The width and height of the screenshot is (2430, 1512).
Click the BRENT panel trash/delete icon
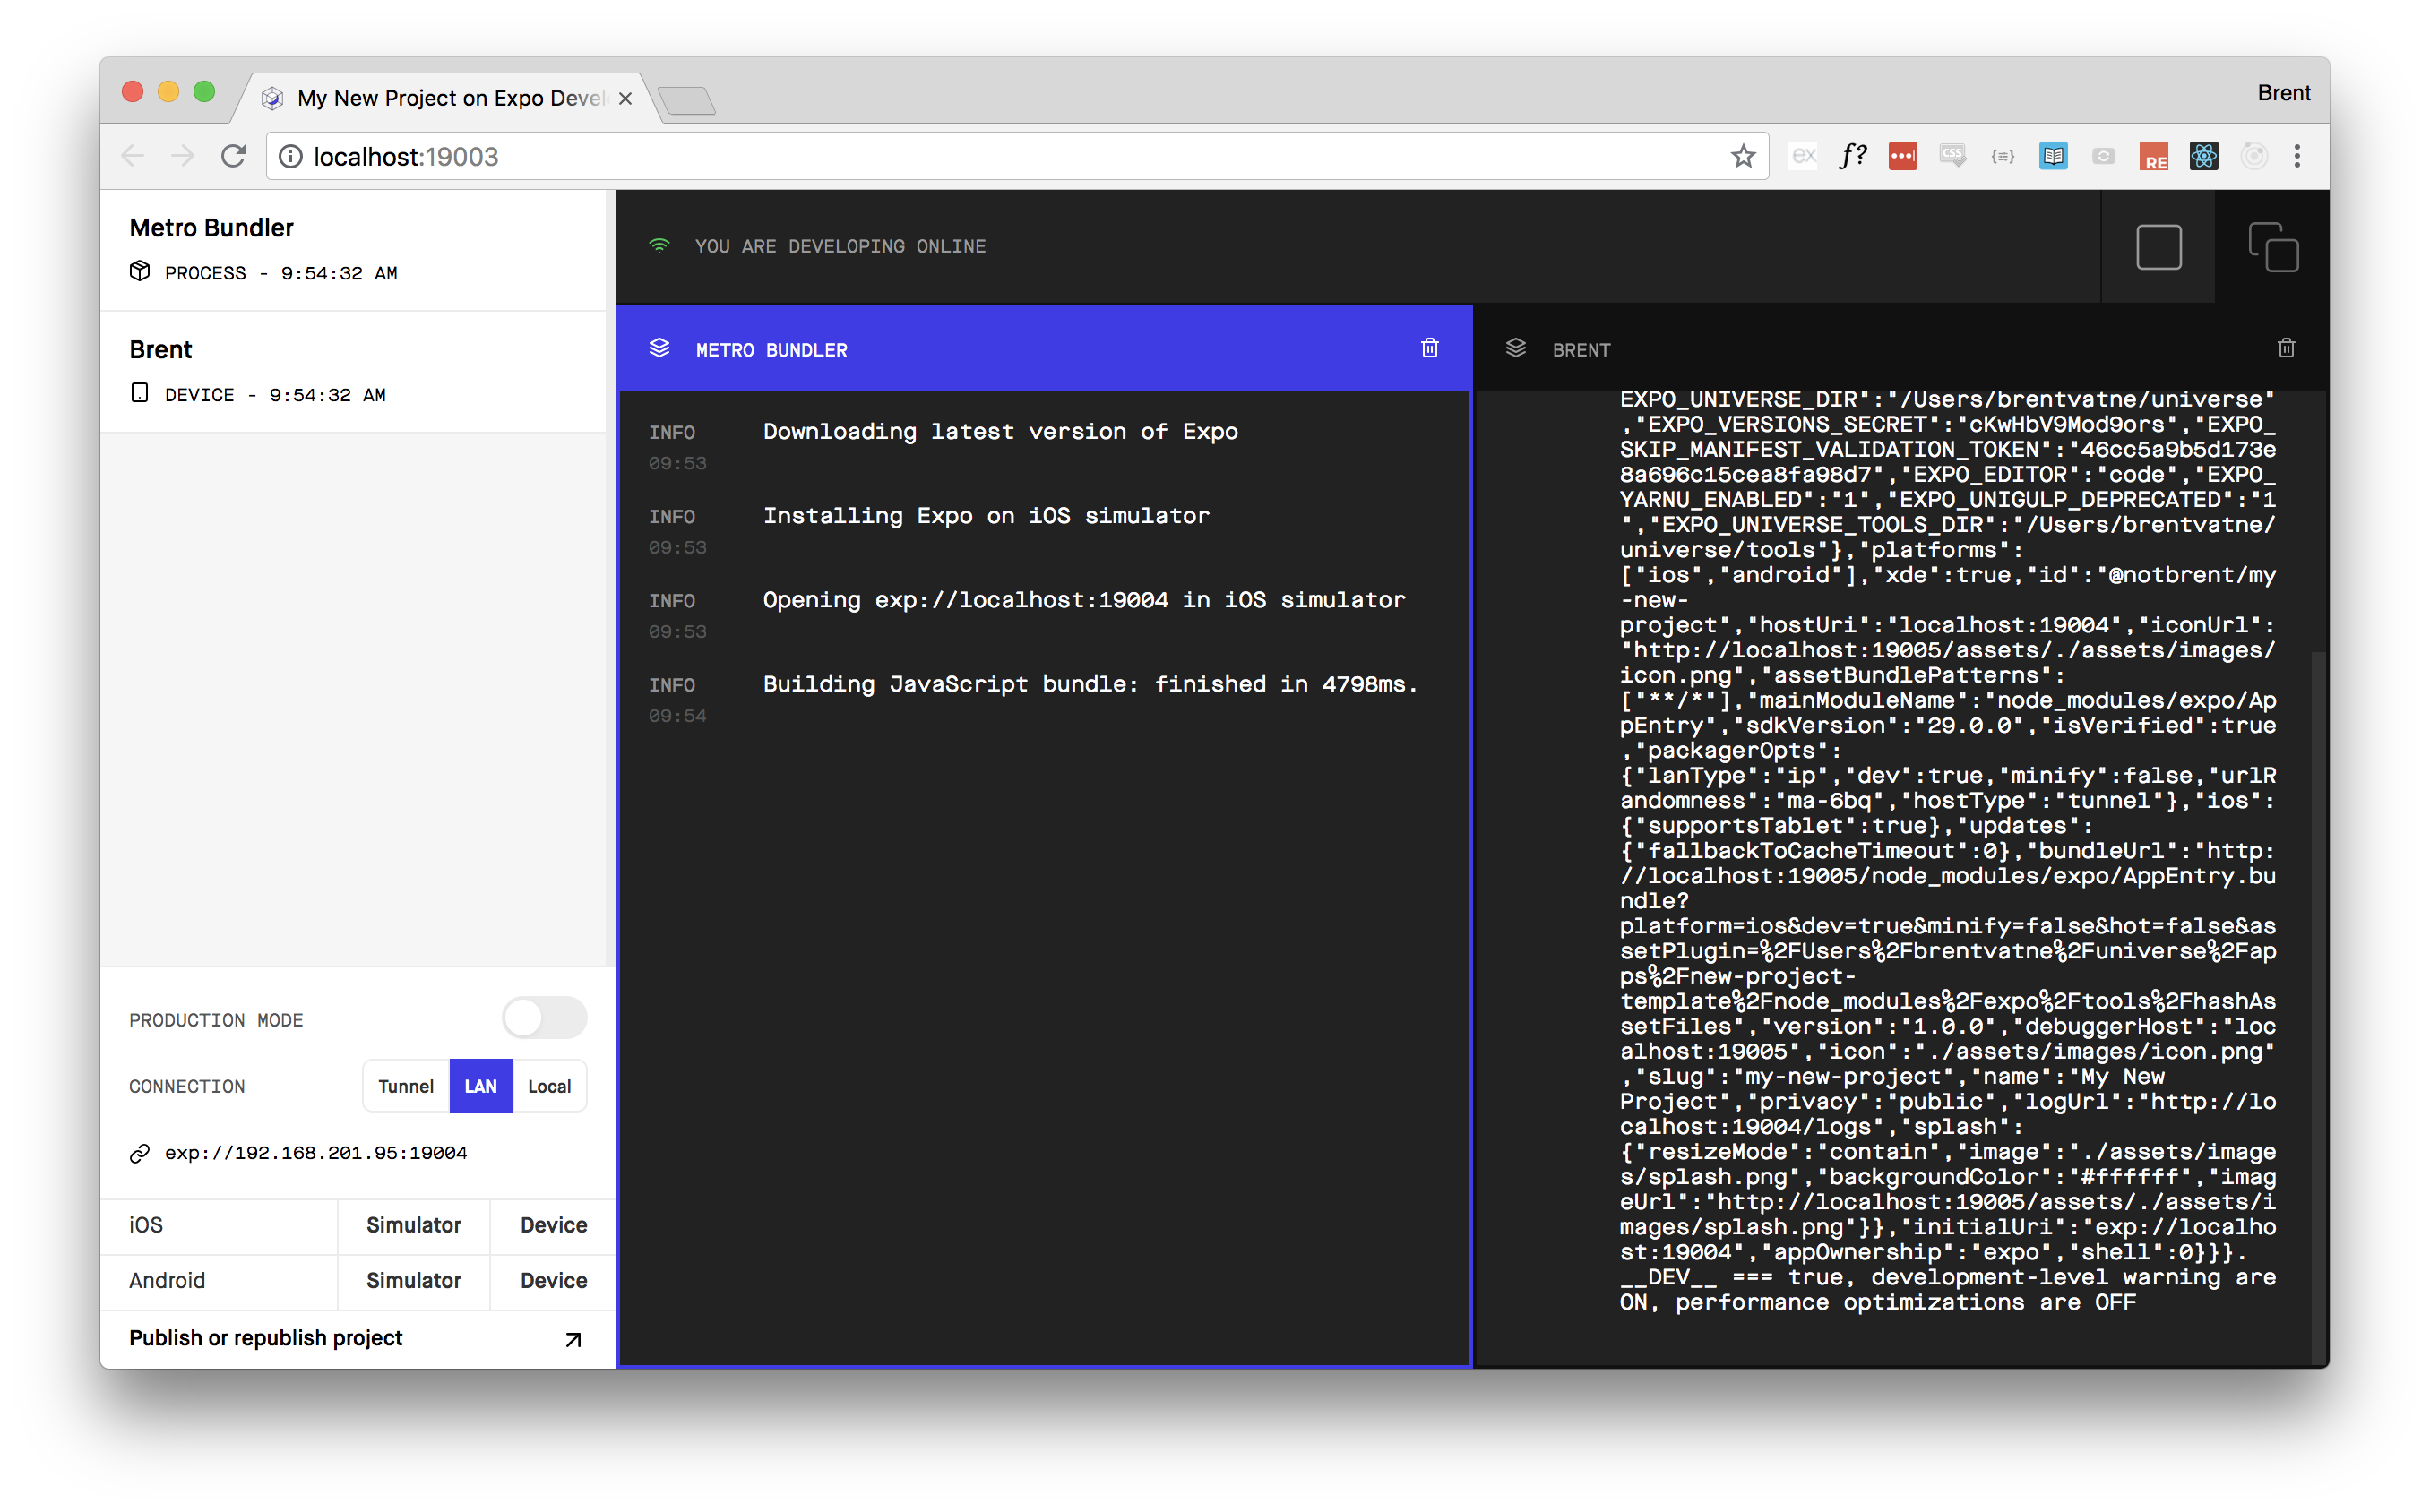2286,348
